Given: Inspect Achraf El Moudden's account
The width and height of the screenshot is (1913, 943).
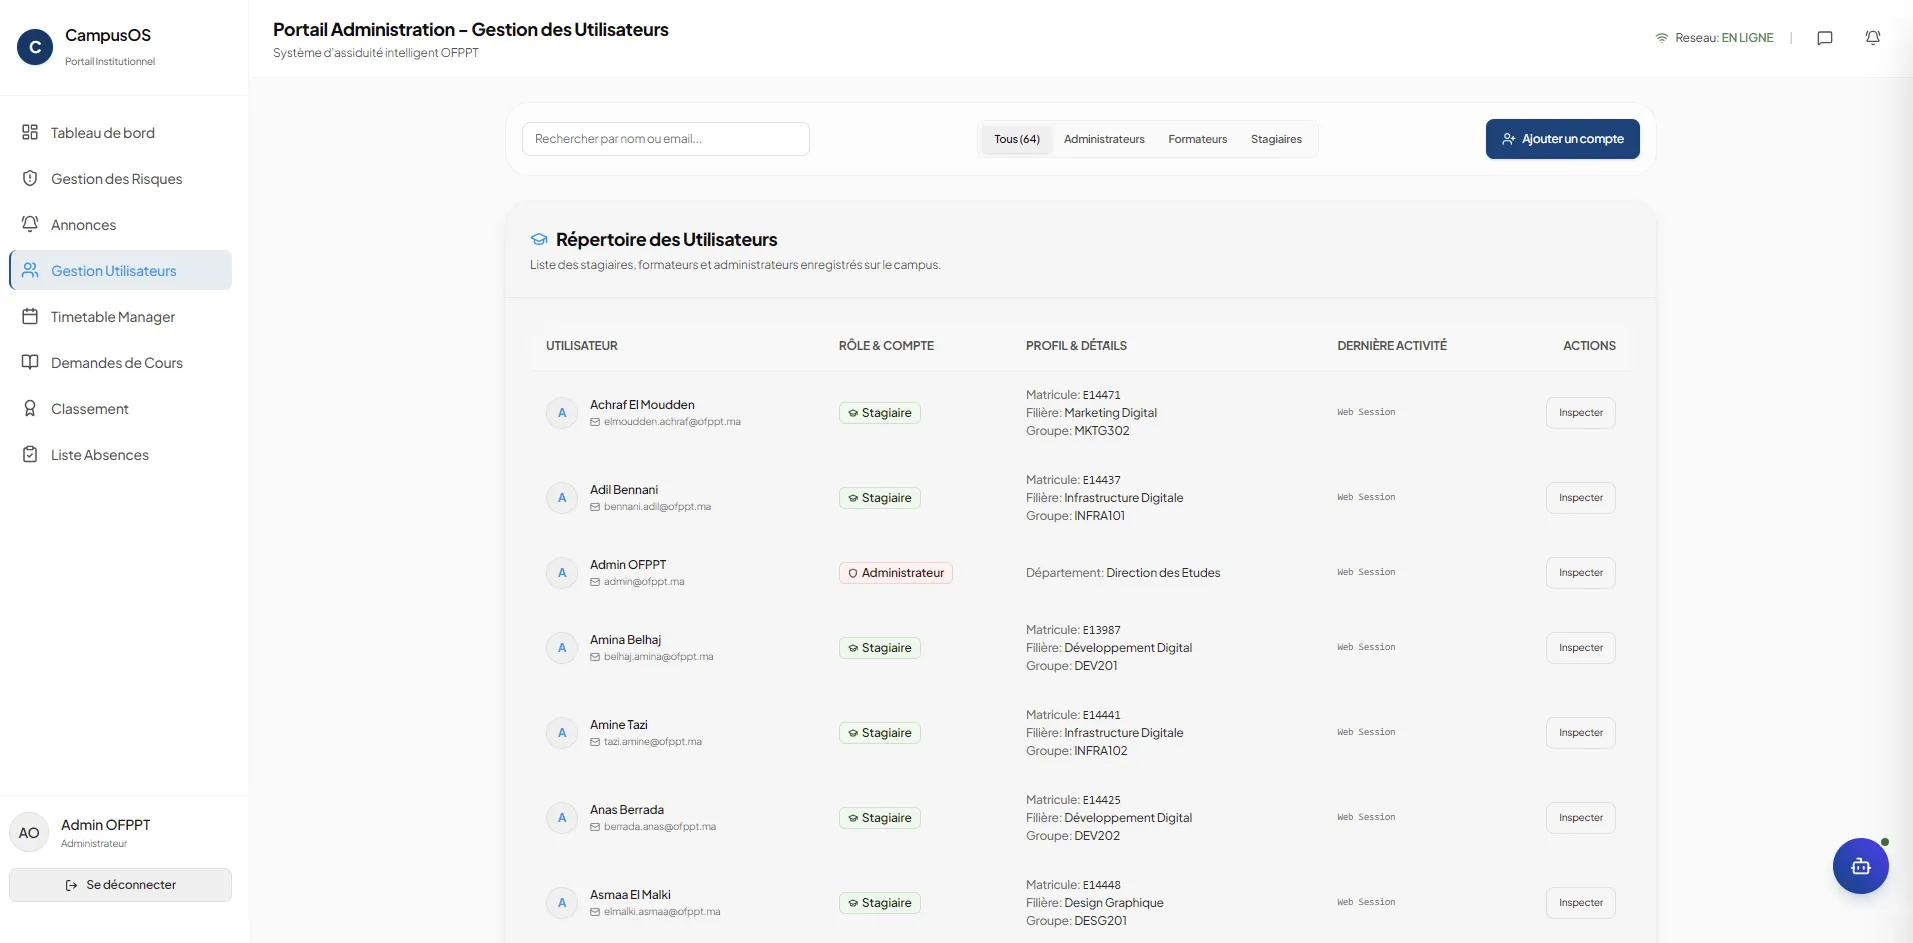Looking at the screenshot, I should [1581, 413].
